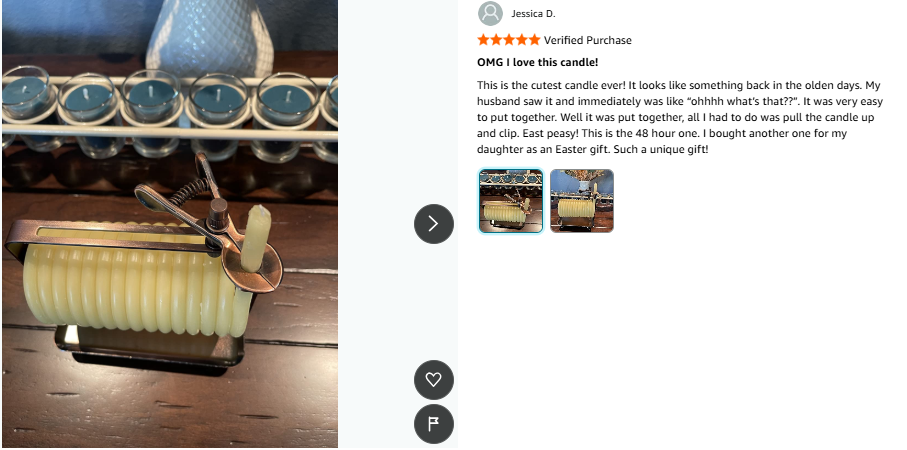Click the third orange rating star
Viewport: 907px width, 450px height.
pyautogui.click(x=509, y=40)
